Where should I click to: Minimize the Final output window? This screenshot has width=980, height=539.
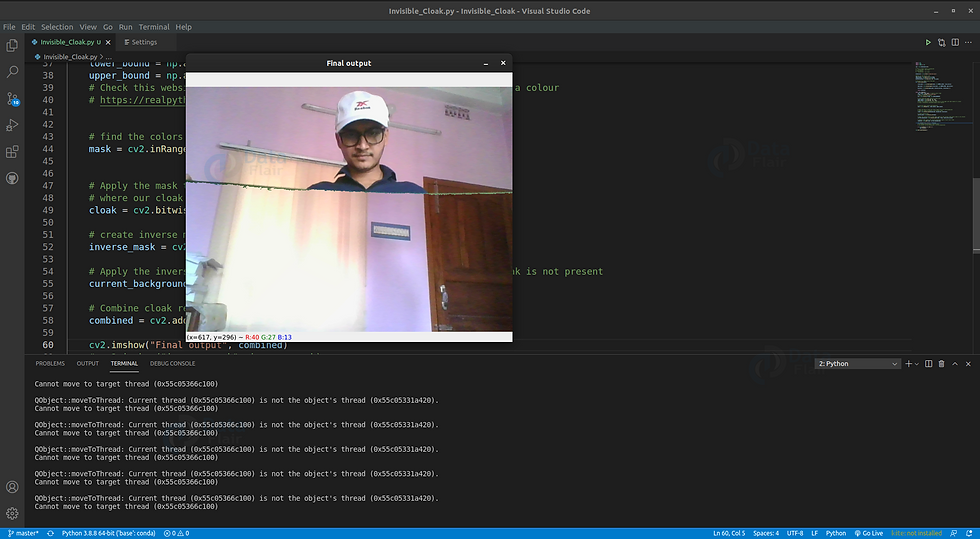pyautogui.click(x=486, y=63)
